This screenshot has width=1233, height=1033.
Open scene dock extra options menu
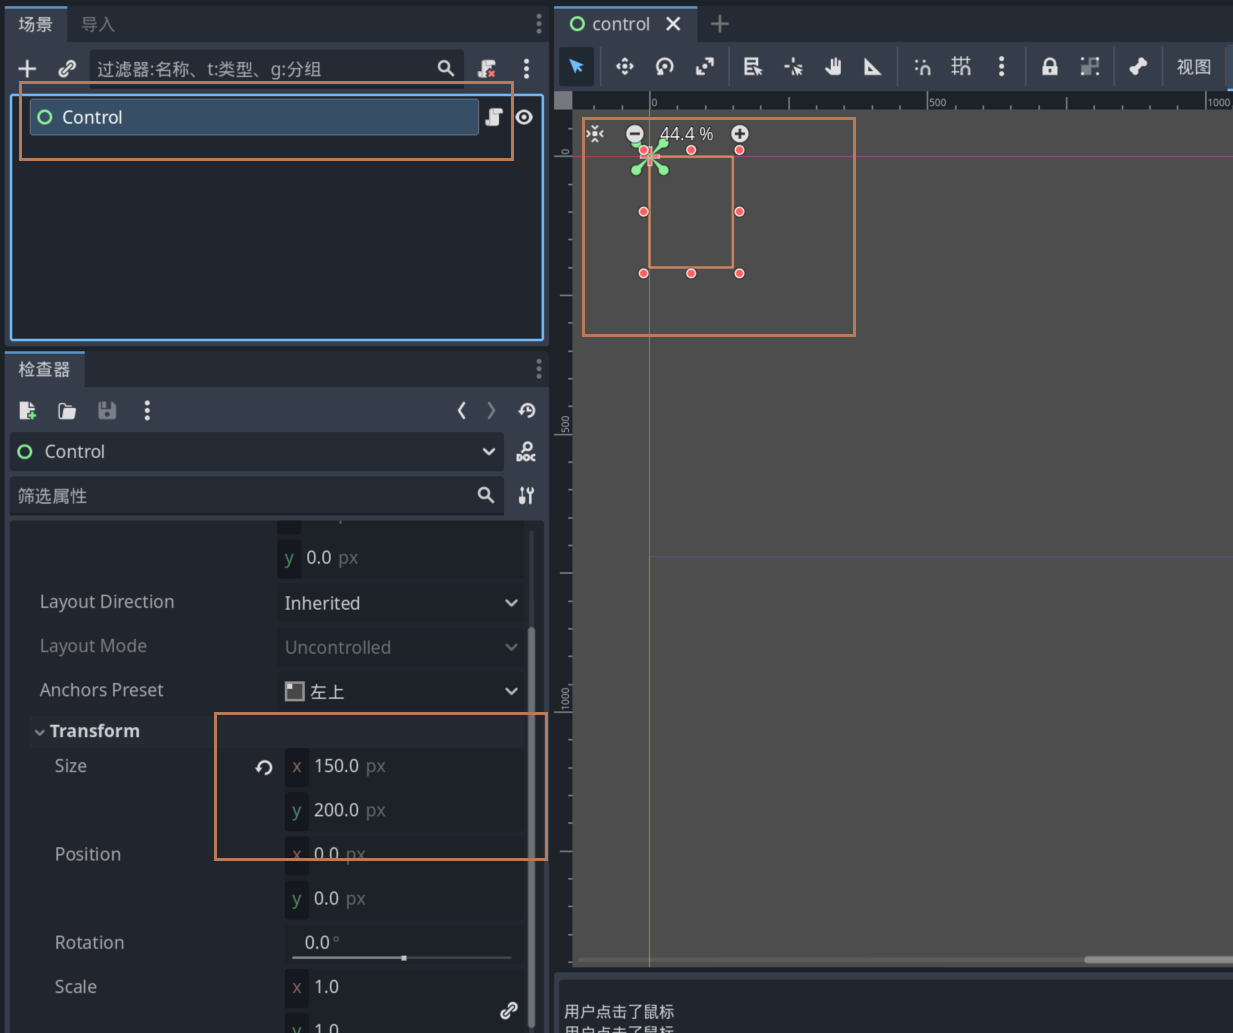526,68
